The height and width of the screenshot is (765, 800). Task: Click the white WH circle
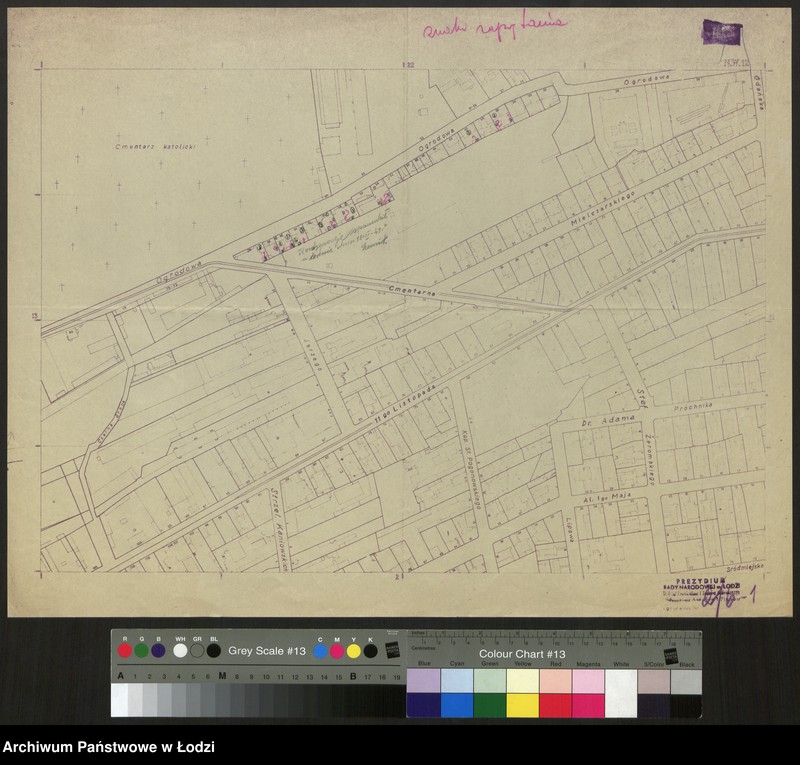180,651
